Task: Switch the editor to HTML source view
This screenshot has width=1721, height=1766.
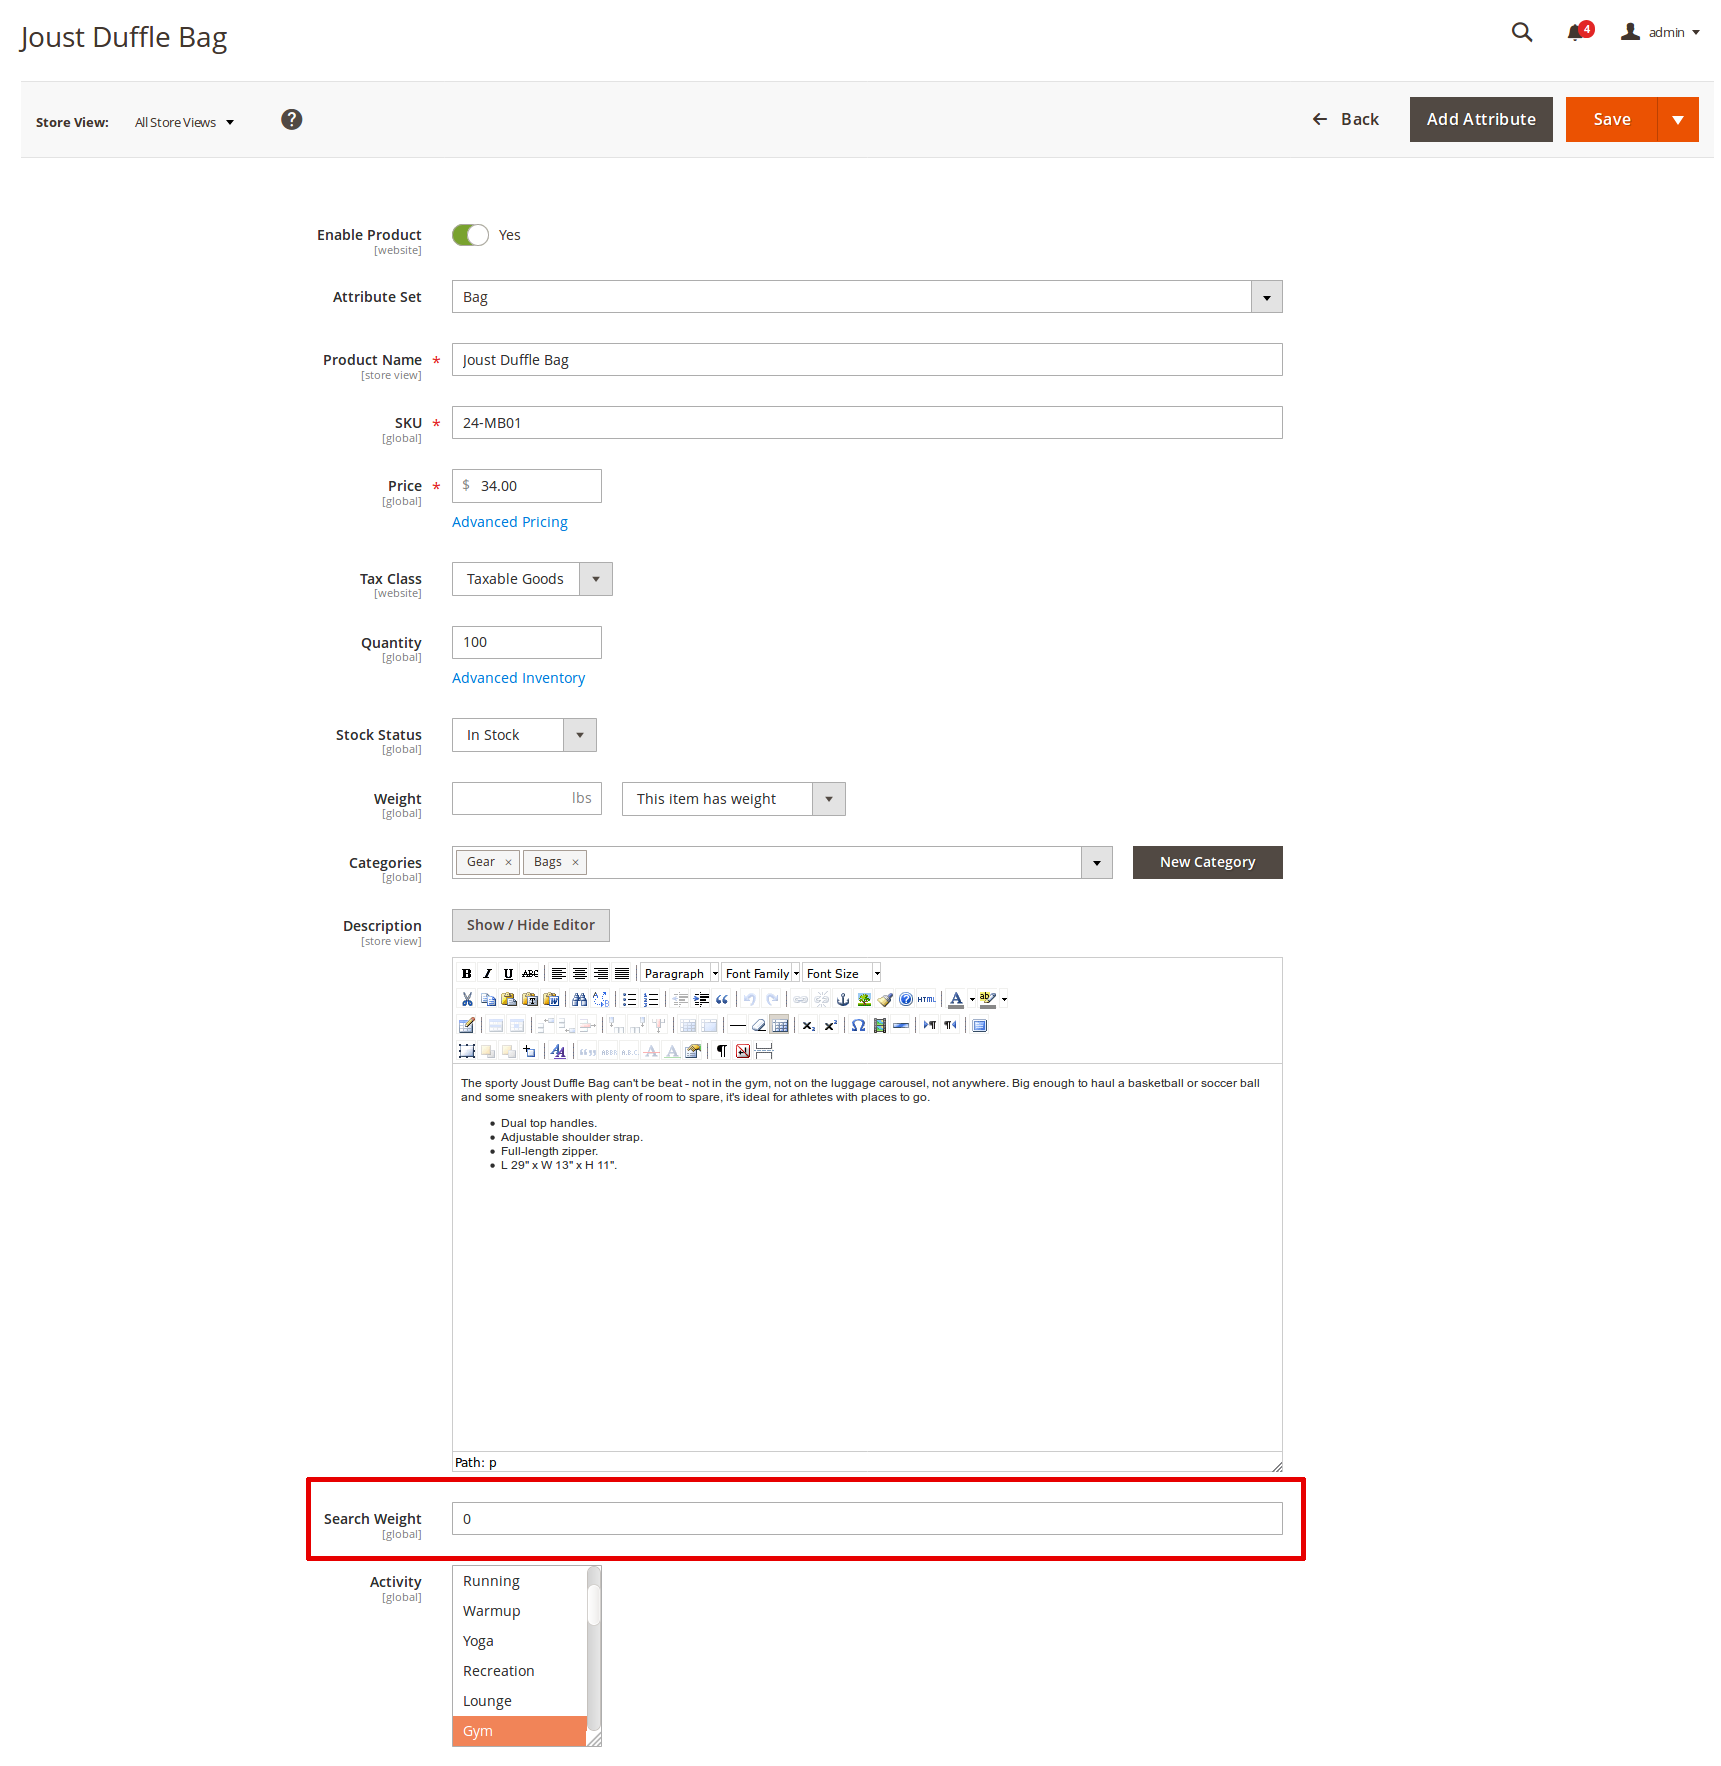Action: tap(927, 999)
